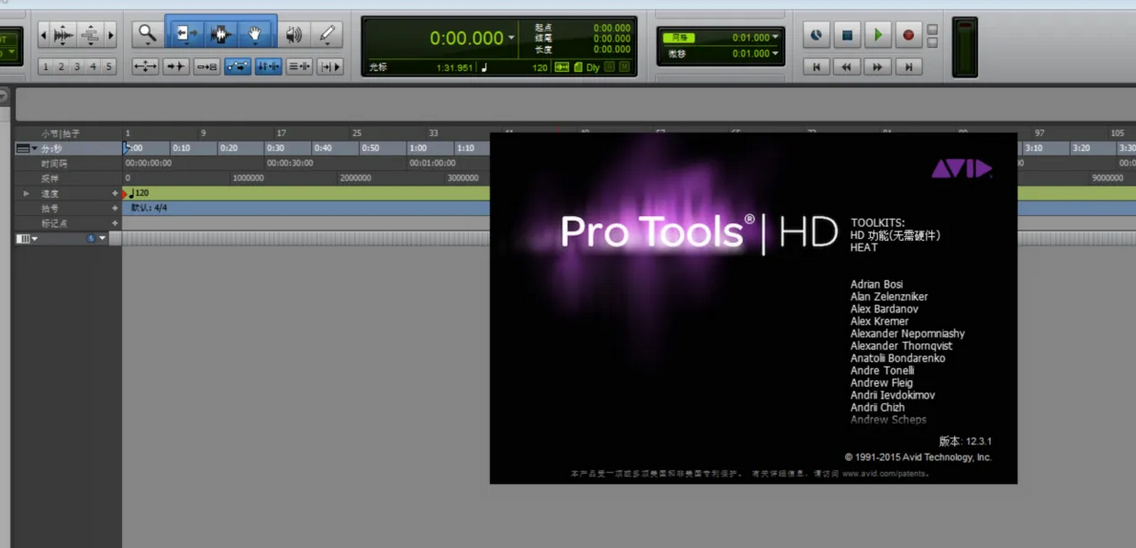The height and width of the screenshot is (548, 1136).
Task: Click the selection start time field
Action: tap(611, 28)
